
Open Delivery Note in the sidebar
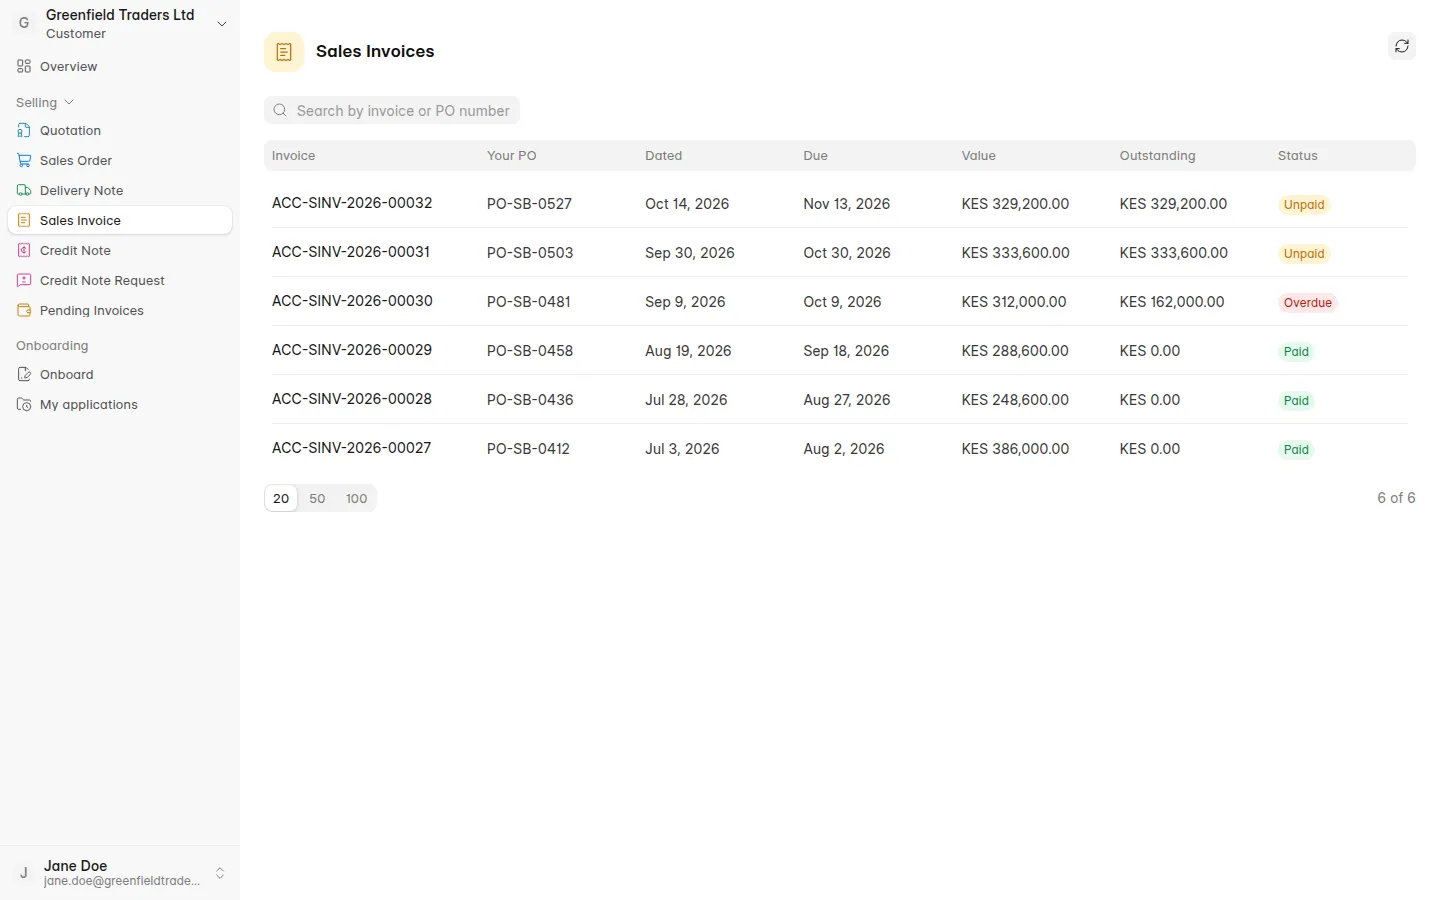point(120,191)
